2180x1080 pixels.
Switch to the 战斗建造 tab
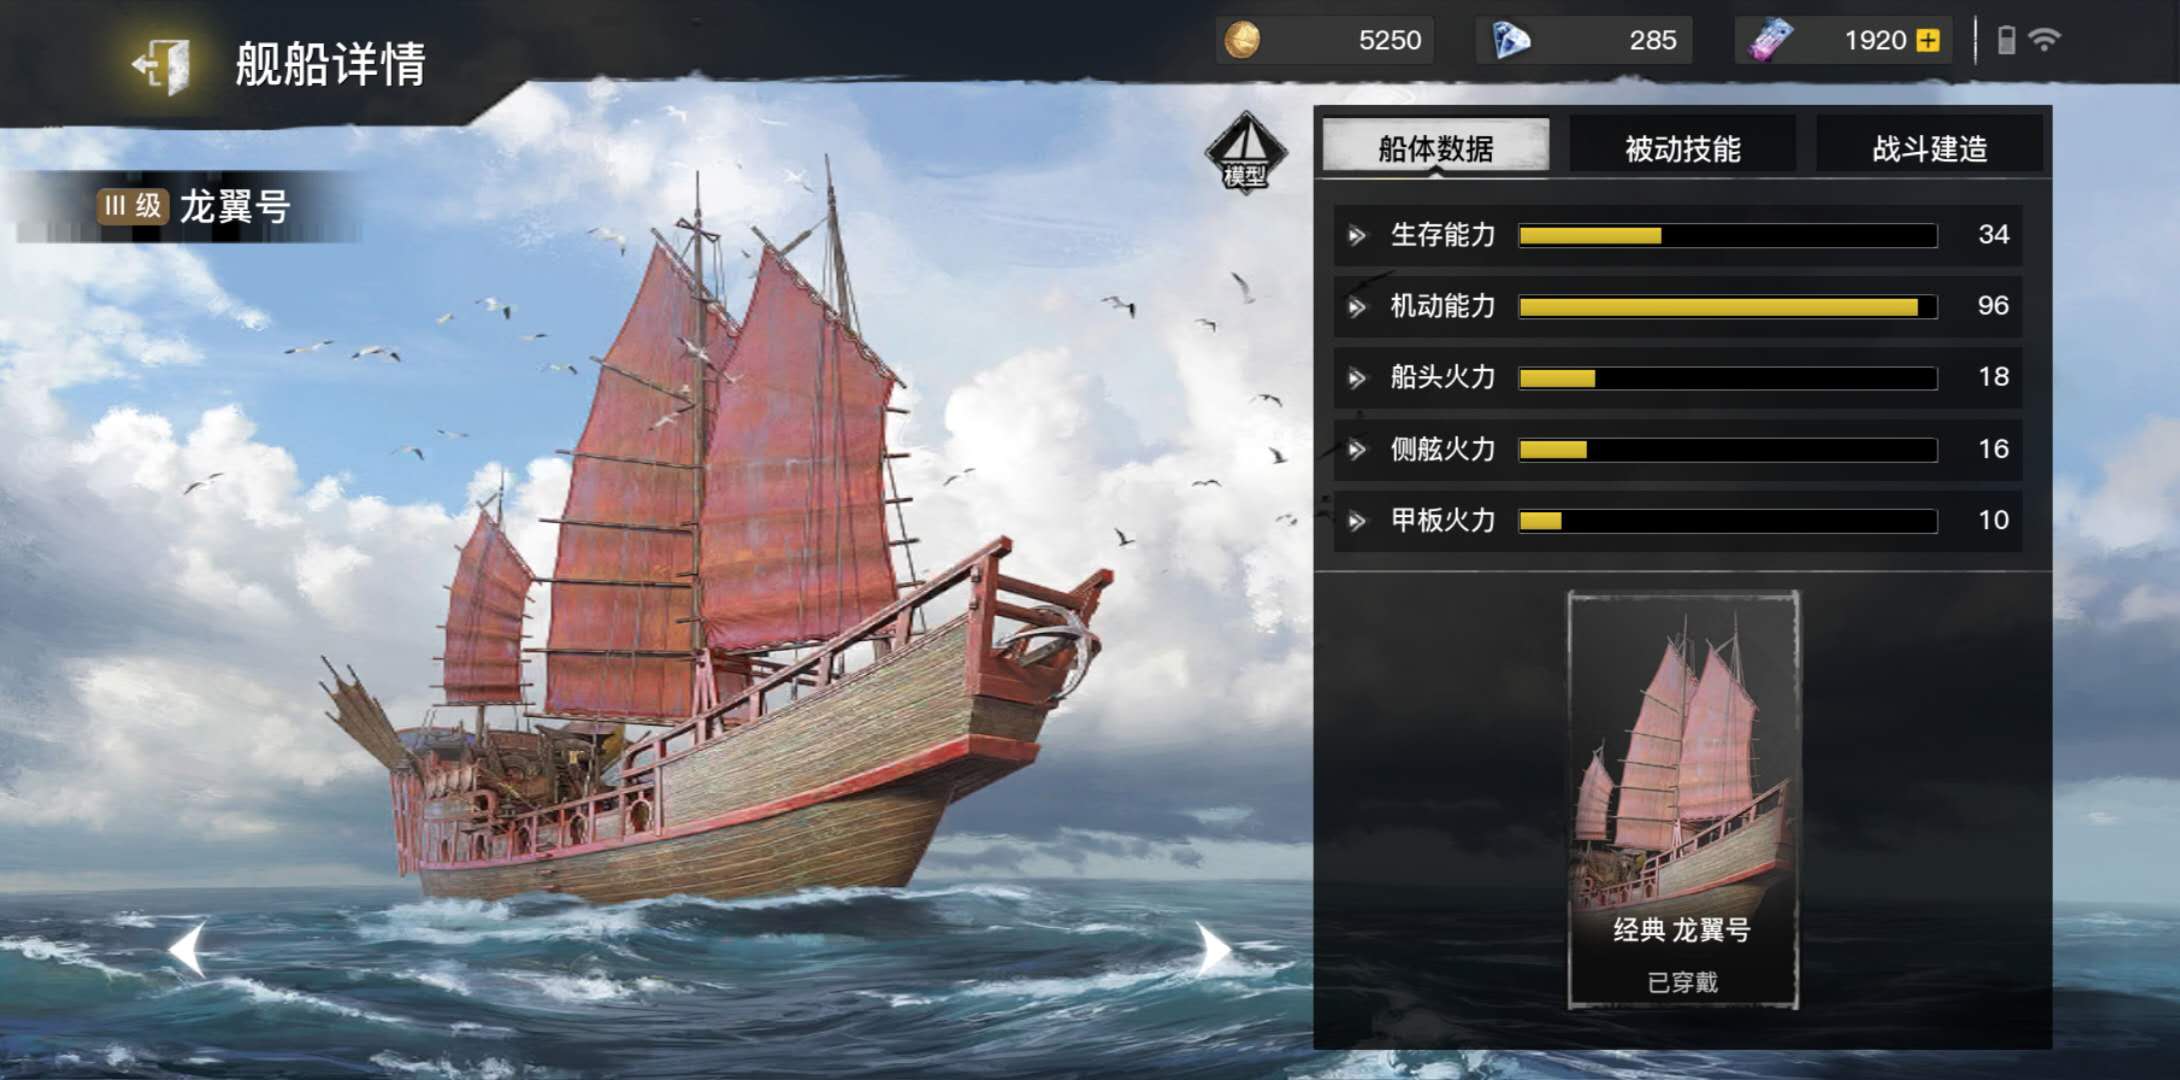tap(1929, 148)
